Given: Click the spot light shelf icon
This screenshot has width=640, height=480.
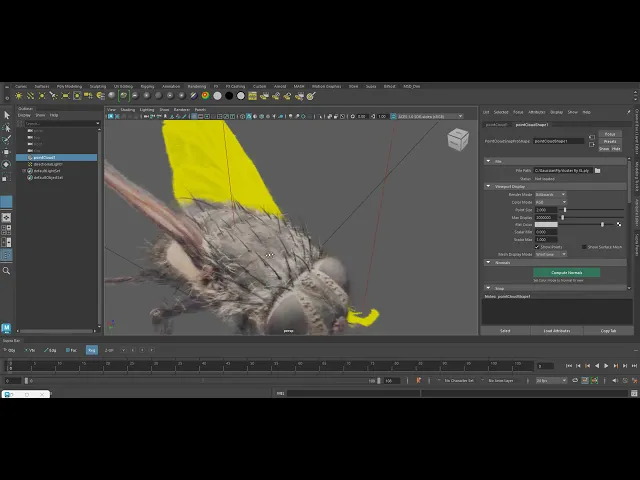Looking at the screenshot, I should 53,96.
